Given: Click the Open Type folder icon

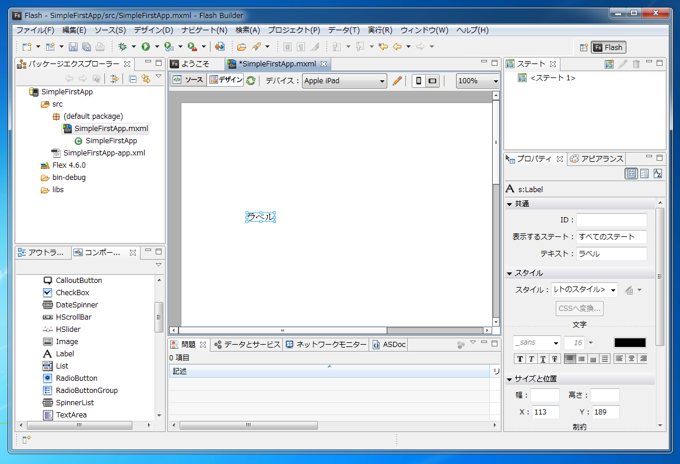Looking at the screenshot, I should pyautogui.click(x=242, y=46).
